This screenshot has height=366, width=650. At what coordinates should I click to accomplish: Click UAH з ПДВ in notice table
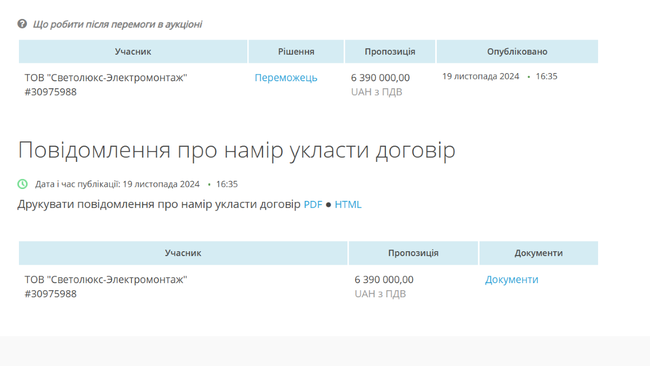(380, 294)
